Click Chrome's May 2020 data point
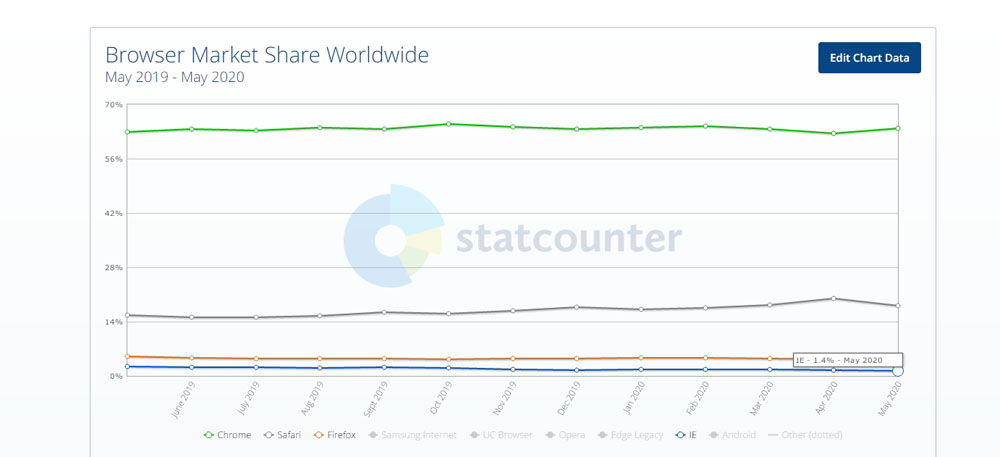 [897, 128]
